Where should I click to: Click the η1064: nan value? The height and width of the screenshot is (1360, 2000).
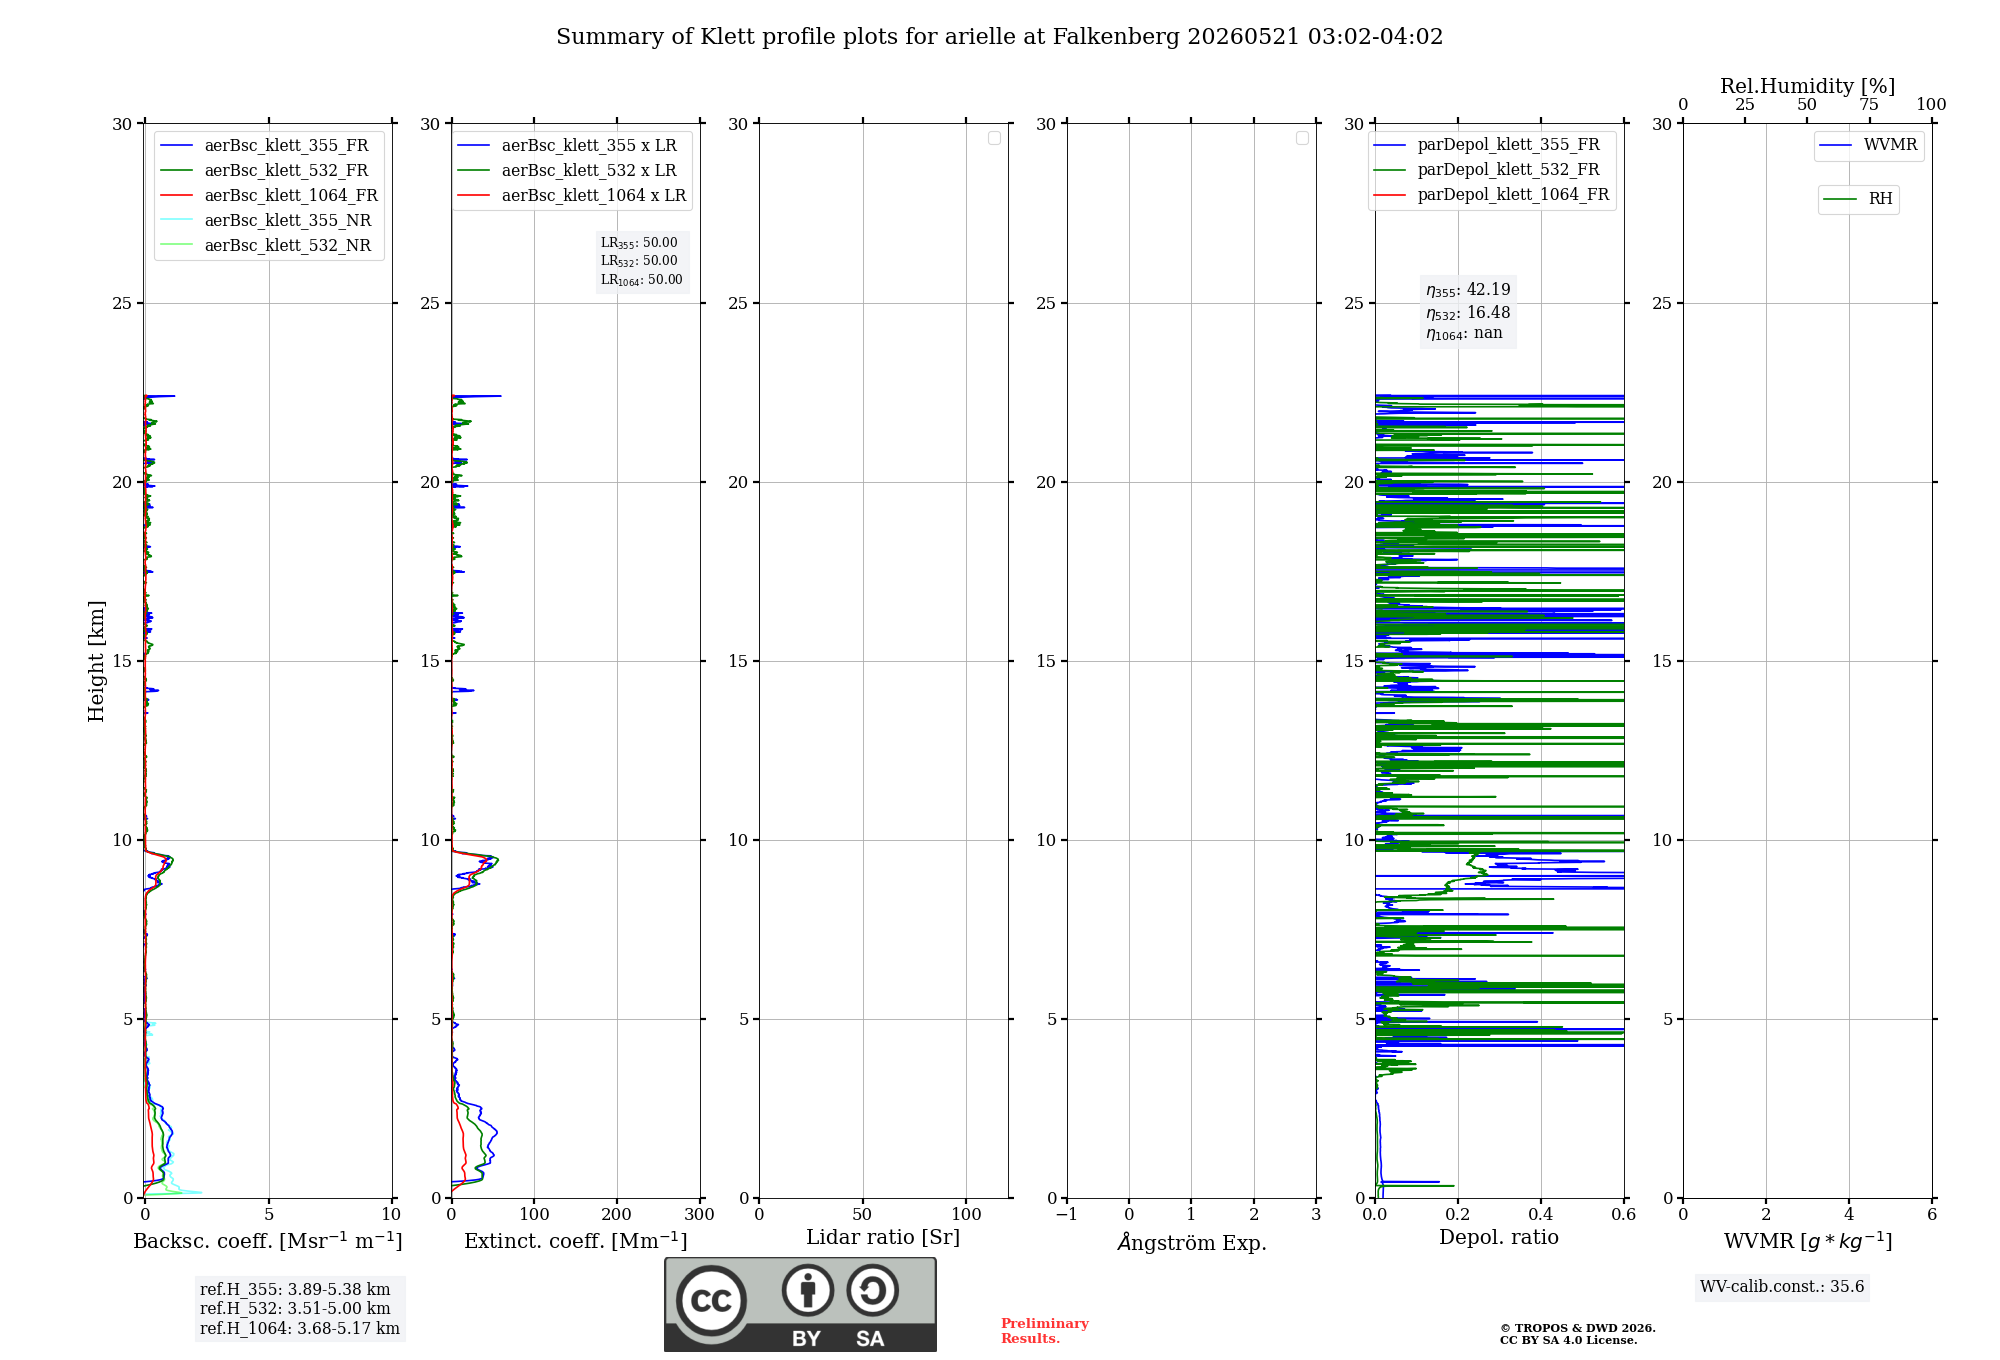pyautogui.click(x=1464, y=333)
